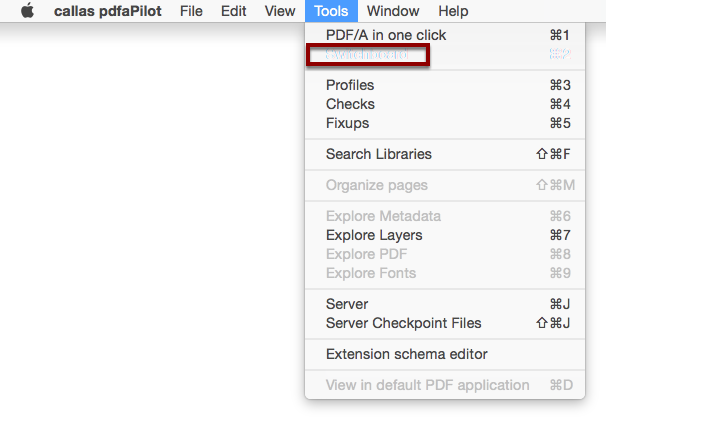Open the File menu

point(191,11)
